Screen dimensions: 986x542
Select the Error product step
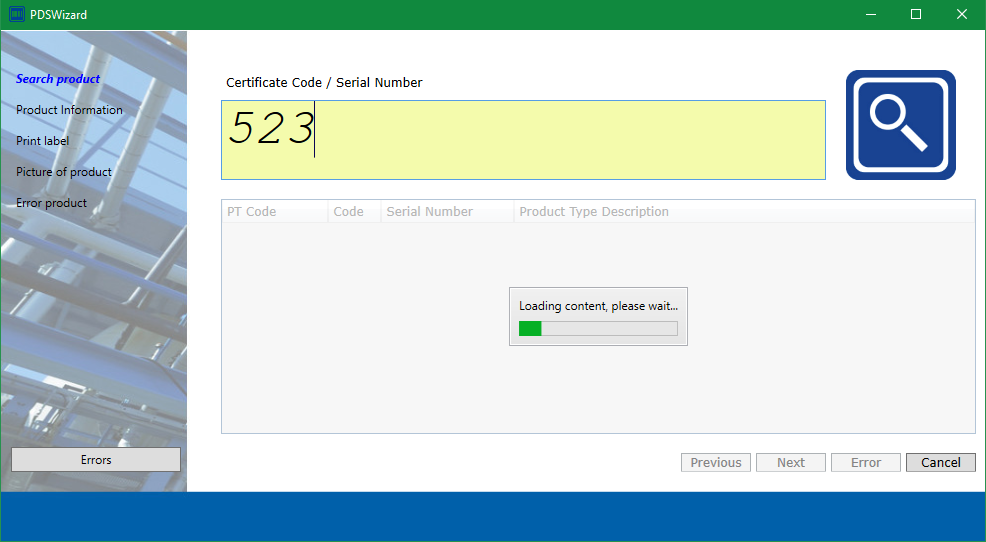[x=51, y=203]
